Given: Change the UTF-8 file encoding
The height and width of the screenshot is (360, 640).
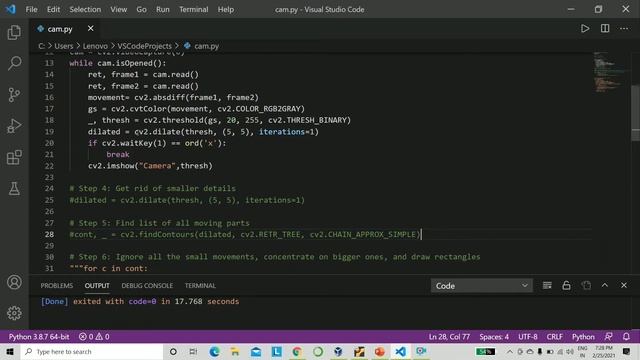Looking at the screenshot, I should coord(528,337).
